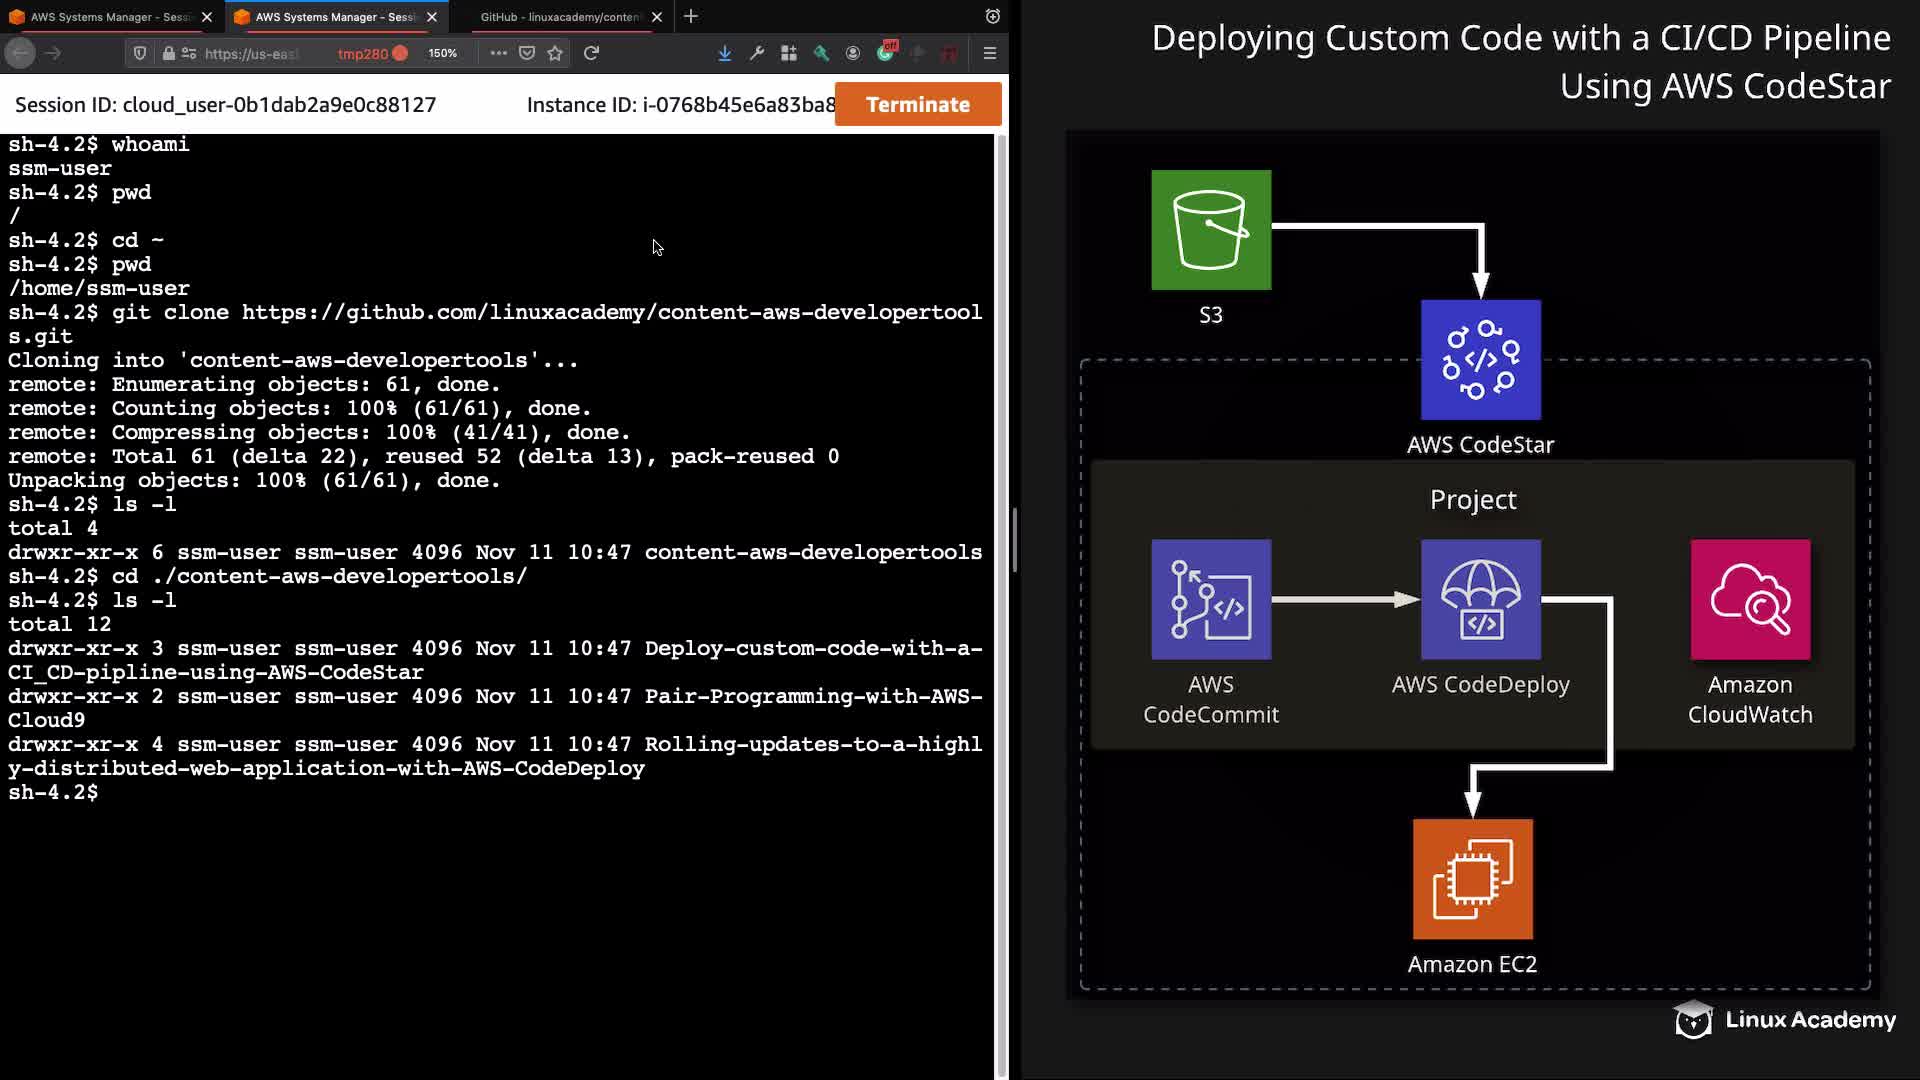Image resolution: width=1920 pixels, height=1080 pixels.
Task: Click the browser back arrow
Action: pyautogui.click(x=21, y=53)
